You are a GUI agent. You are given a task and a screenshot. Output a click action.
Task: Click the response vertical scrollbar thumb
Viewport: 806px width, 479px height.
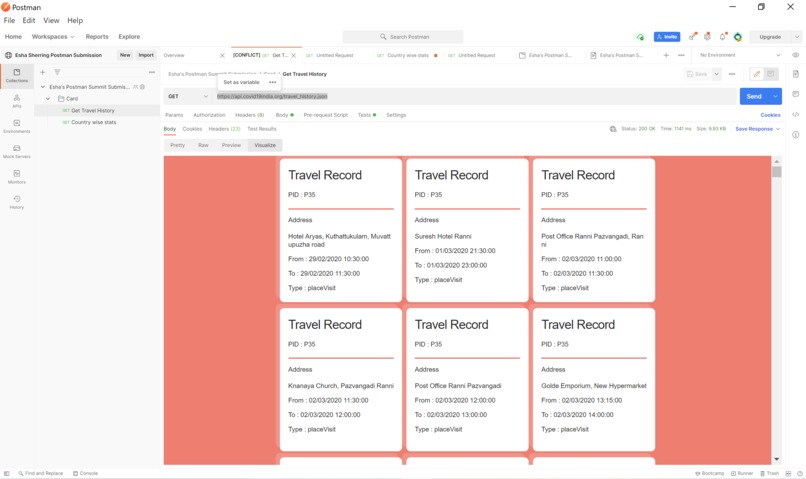click(x=776, y=172)
